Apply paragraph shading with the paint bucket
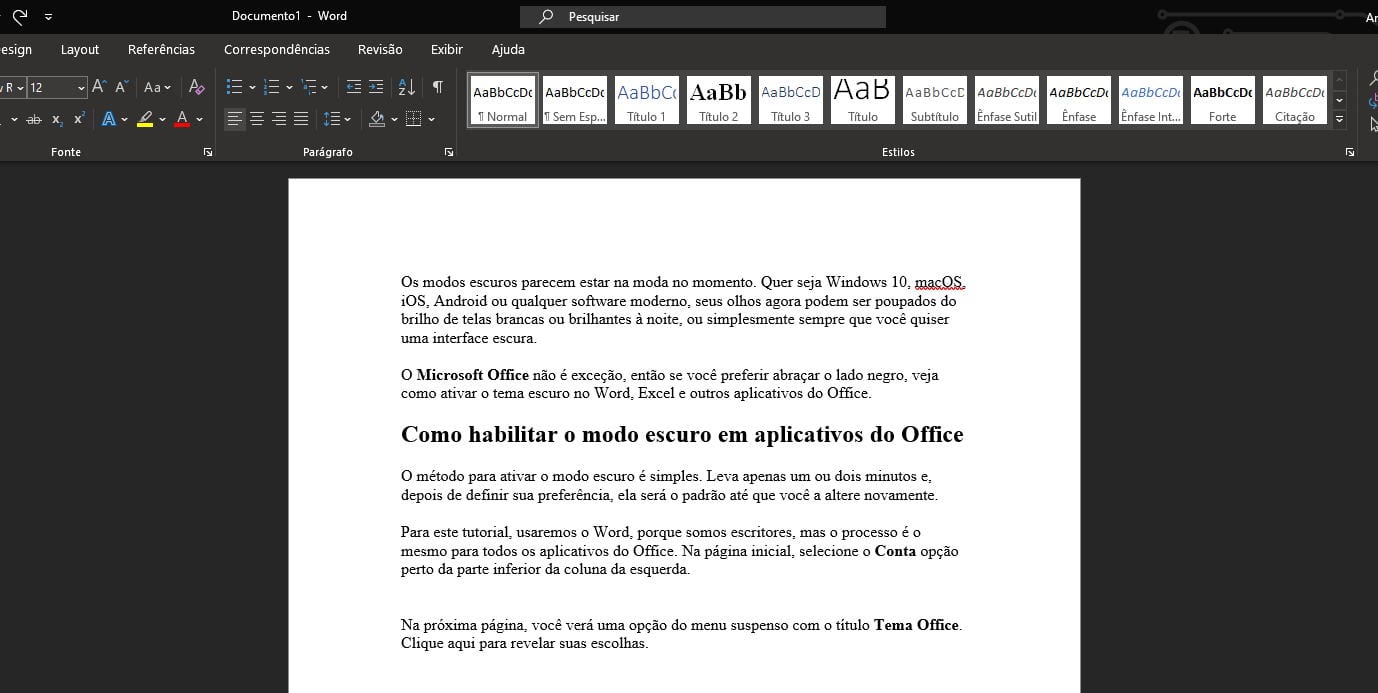The height and width of the screenshot is (693, 1378). click(377, 119)
